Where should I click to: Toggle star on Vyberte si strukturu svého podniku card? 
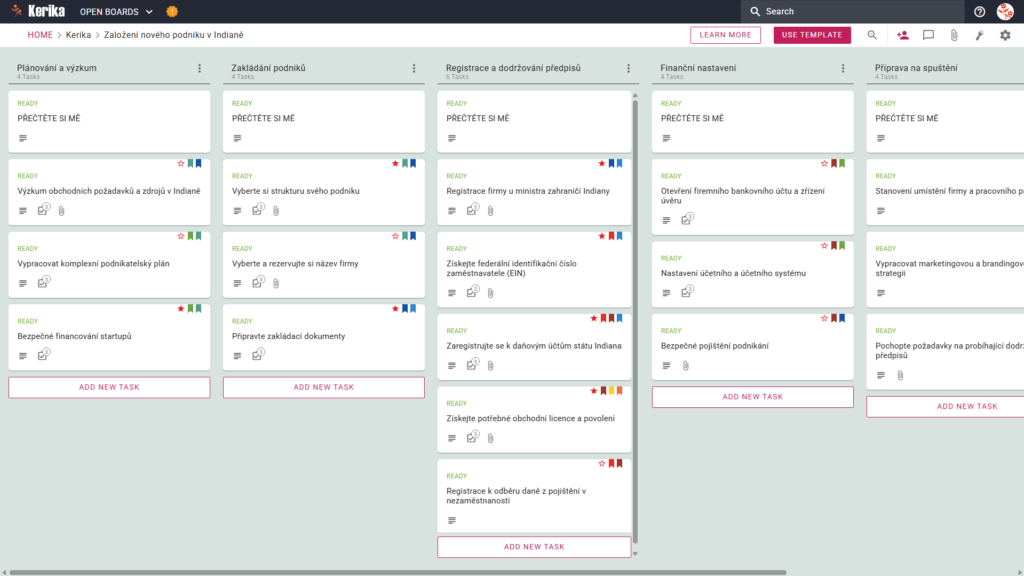tap(395, 163)
